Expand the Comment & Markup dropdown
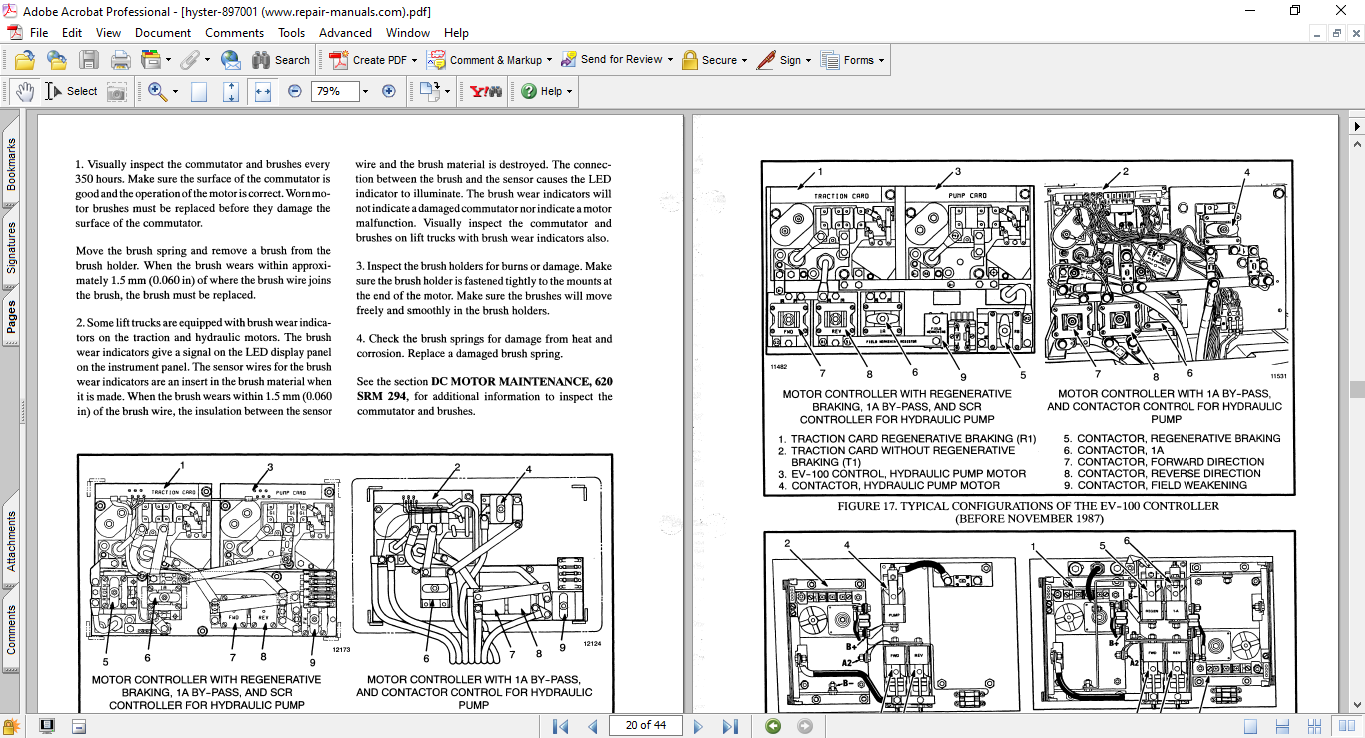Image resolution: width=1365 pixels, height=738 pixels. [x=550, y=60]
